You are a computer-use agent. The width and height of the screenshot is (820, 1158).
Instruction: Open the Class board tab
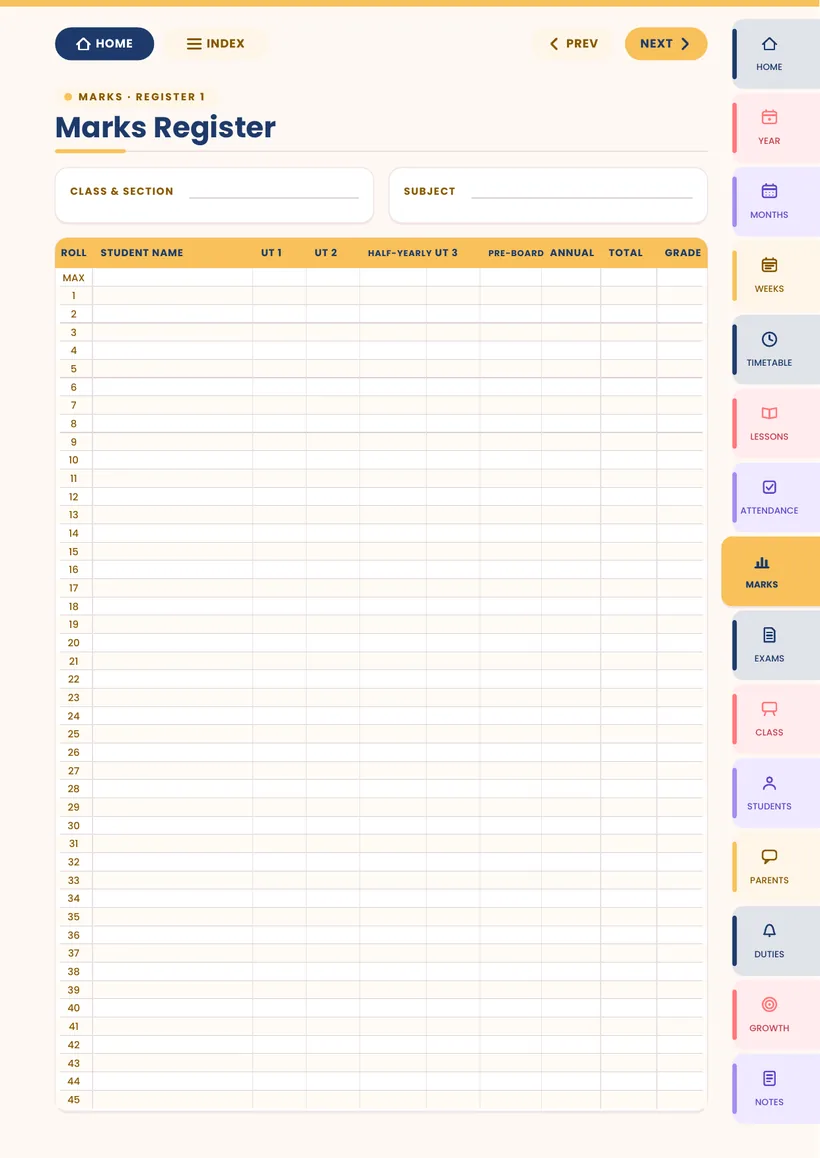[776, 719]
